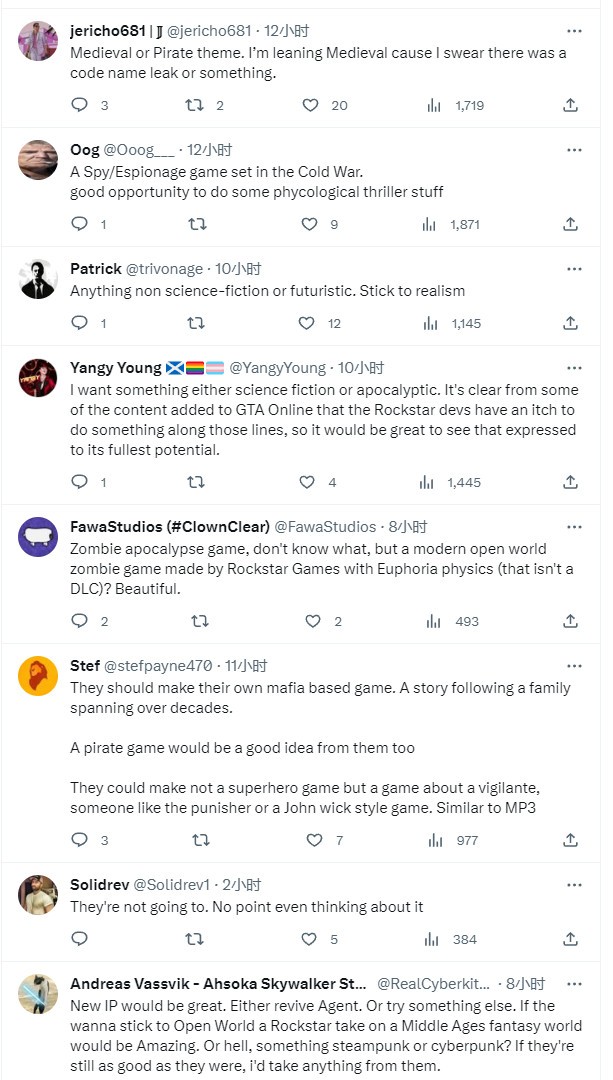Open more options for Patrick's tweet

point(574,269)
